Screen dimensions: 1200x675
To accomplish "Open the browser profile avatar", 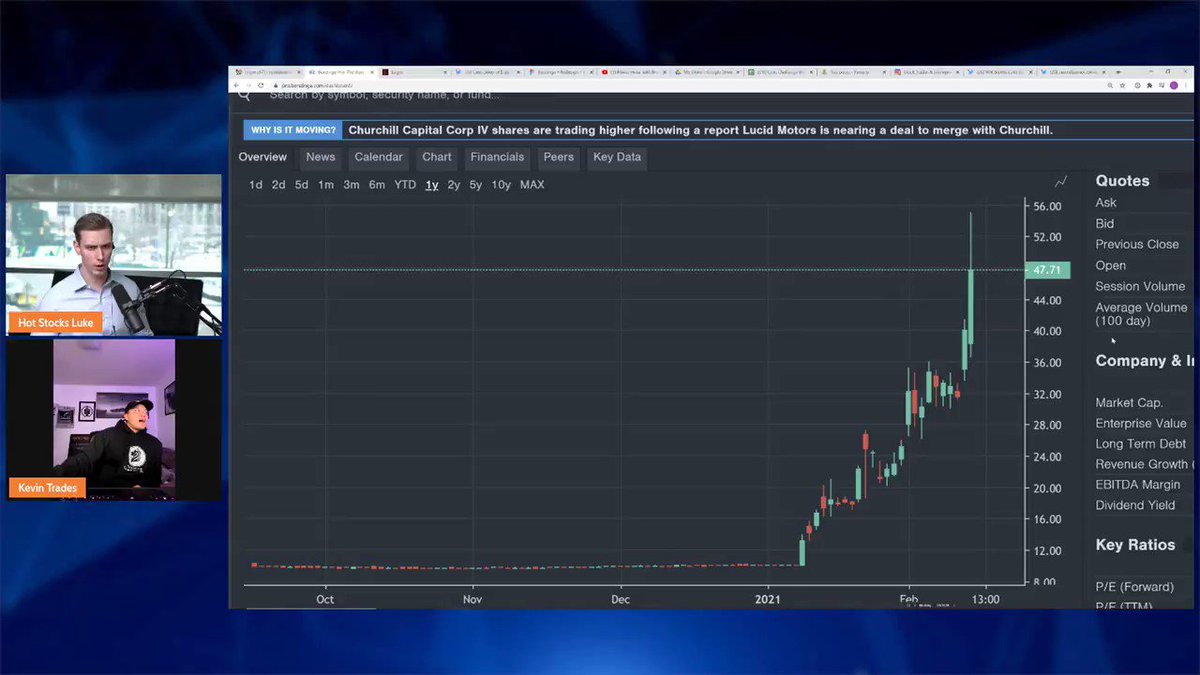I will tap(1174, 85).
